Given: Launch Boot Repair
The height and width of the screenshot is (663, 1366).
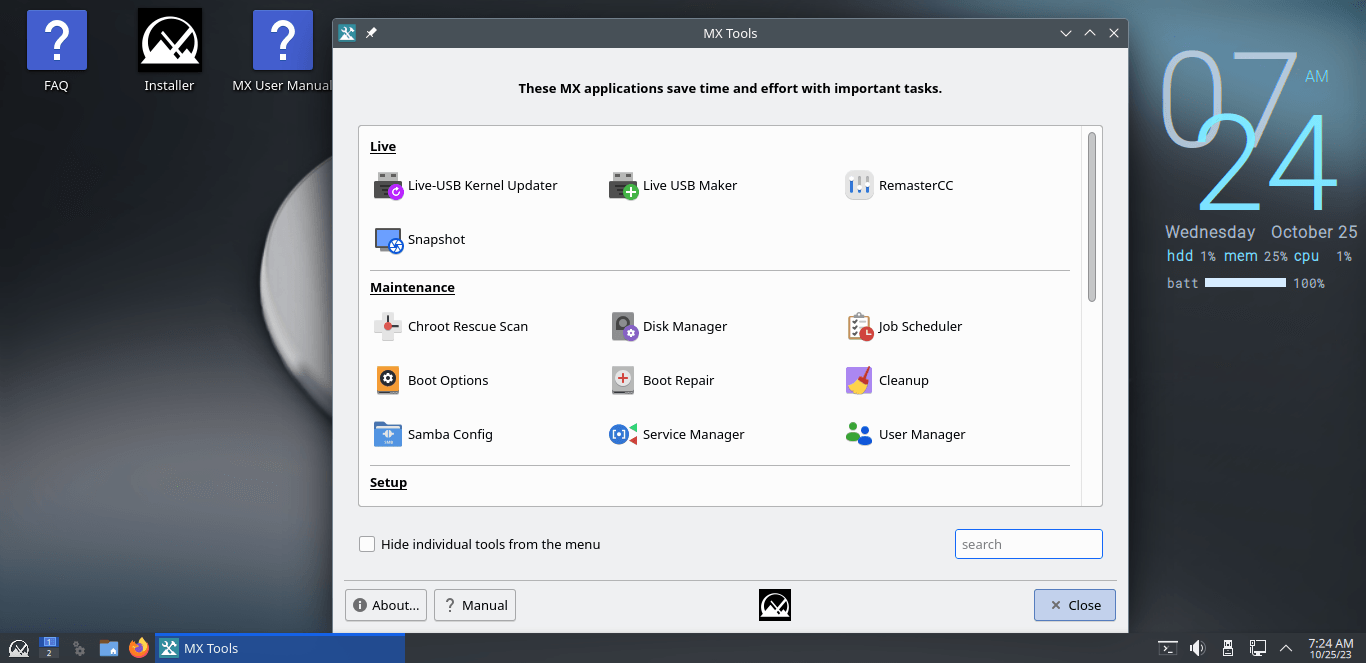Looking at the screenshot, I should tap(662, 381).
